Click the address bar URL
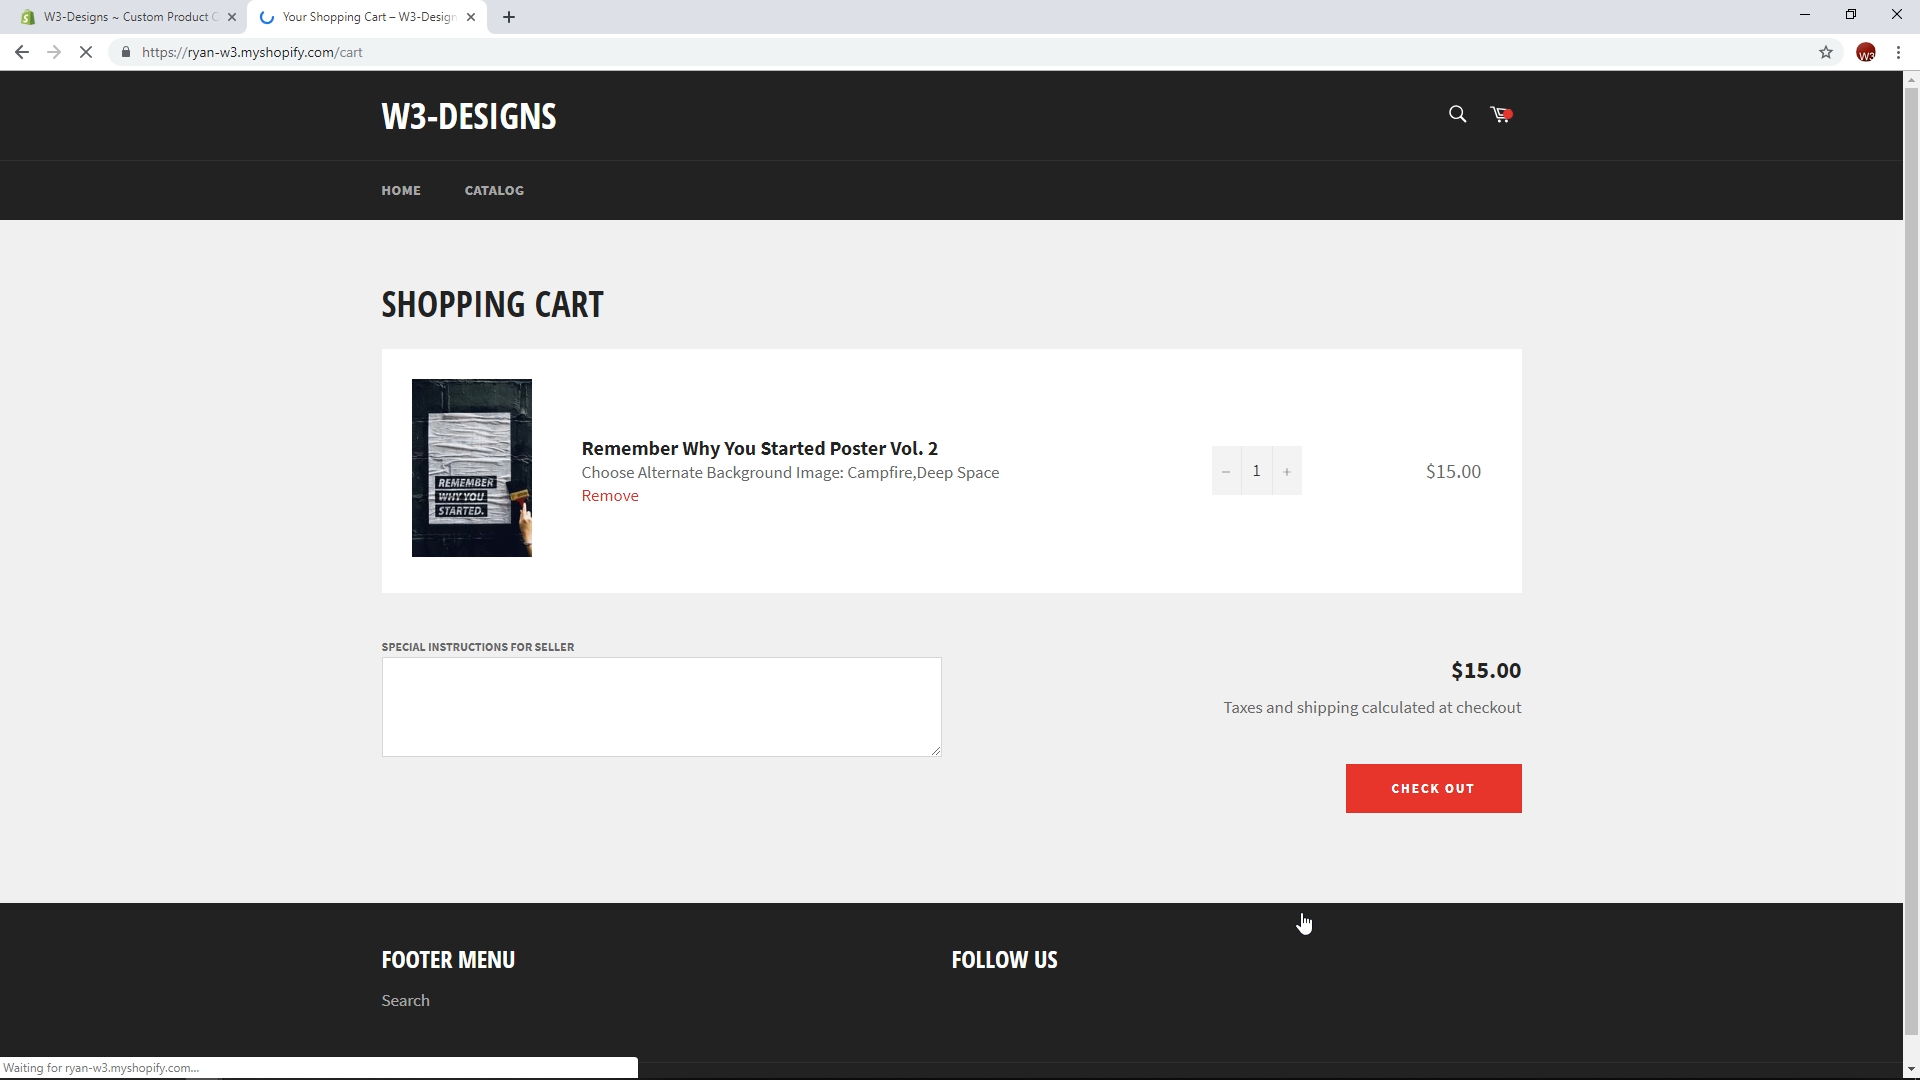This screenshot has width=1920, height=1080. (252, 52)
